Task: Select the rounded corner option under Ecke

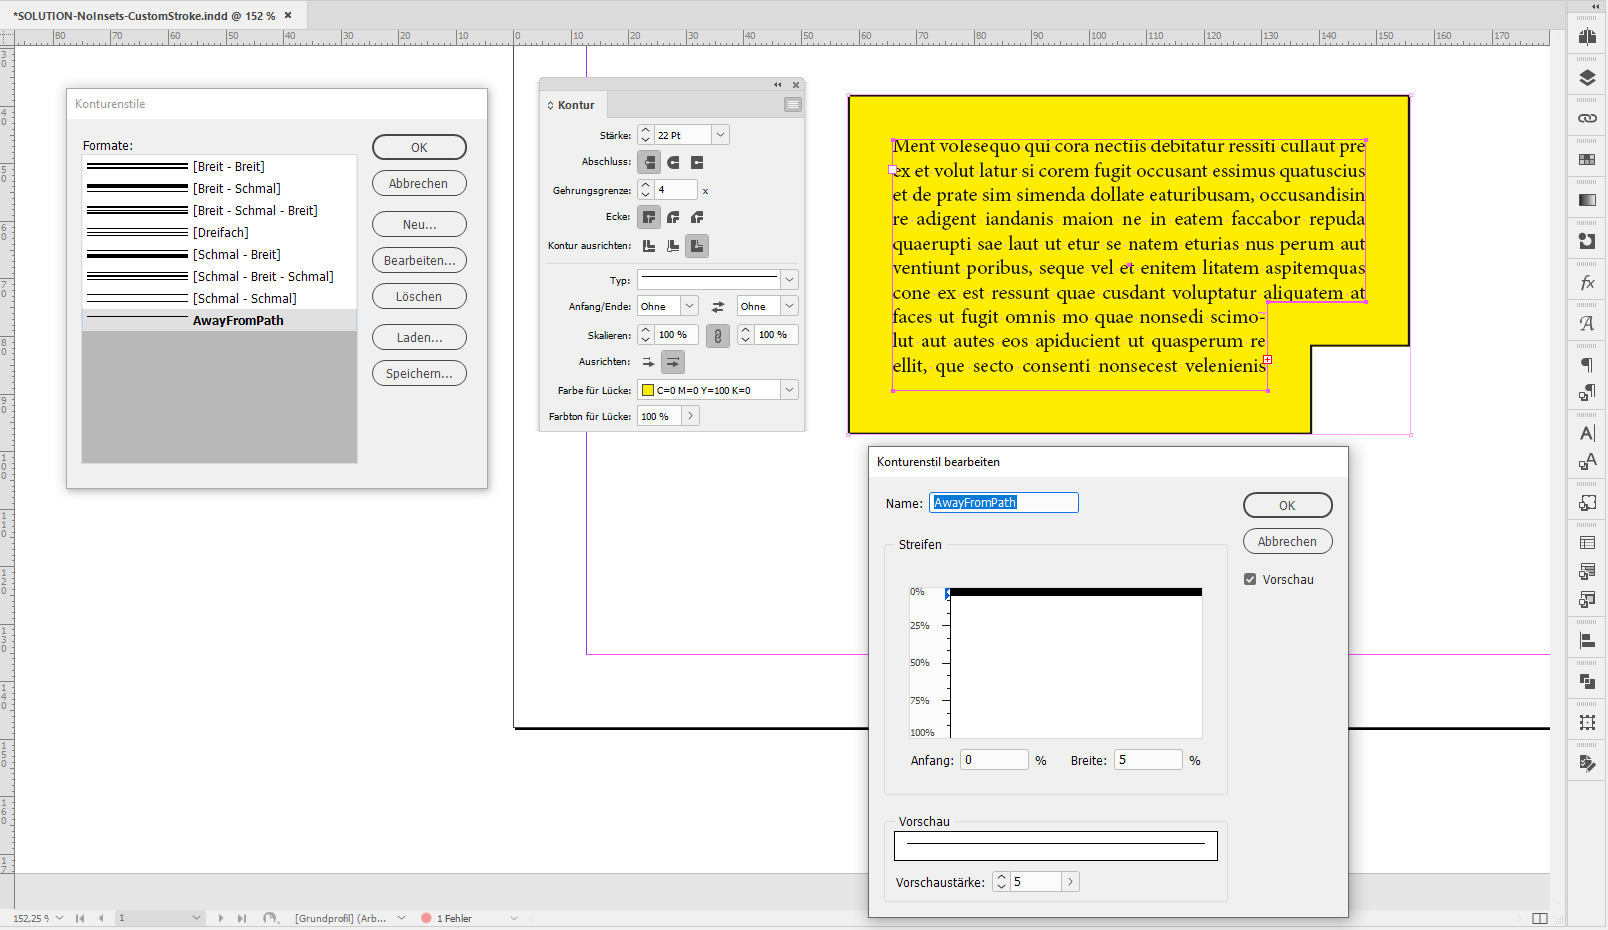Action: pos(673,216)
